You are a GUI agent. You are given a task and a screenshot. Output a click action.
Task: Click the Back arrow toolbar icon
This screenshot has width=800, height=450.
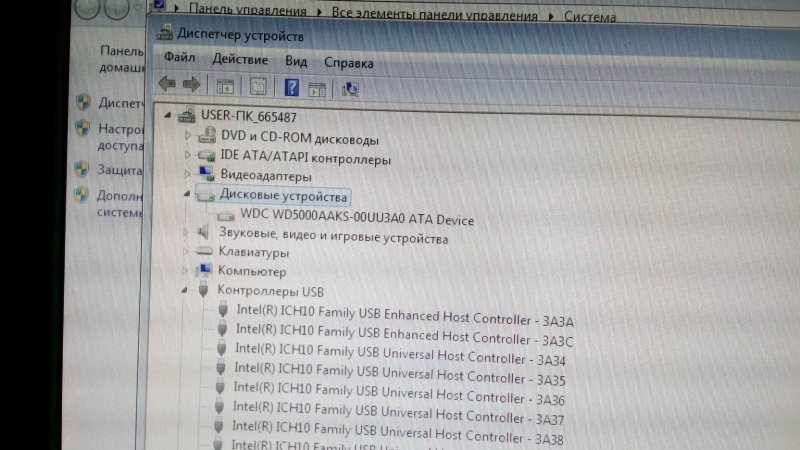tap(167, 86)
